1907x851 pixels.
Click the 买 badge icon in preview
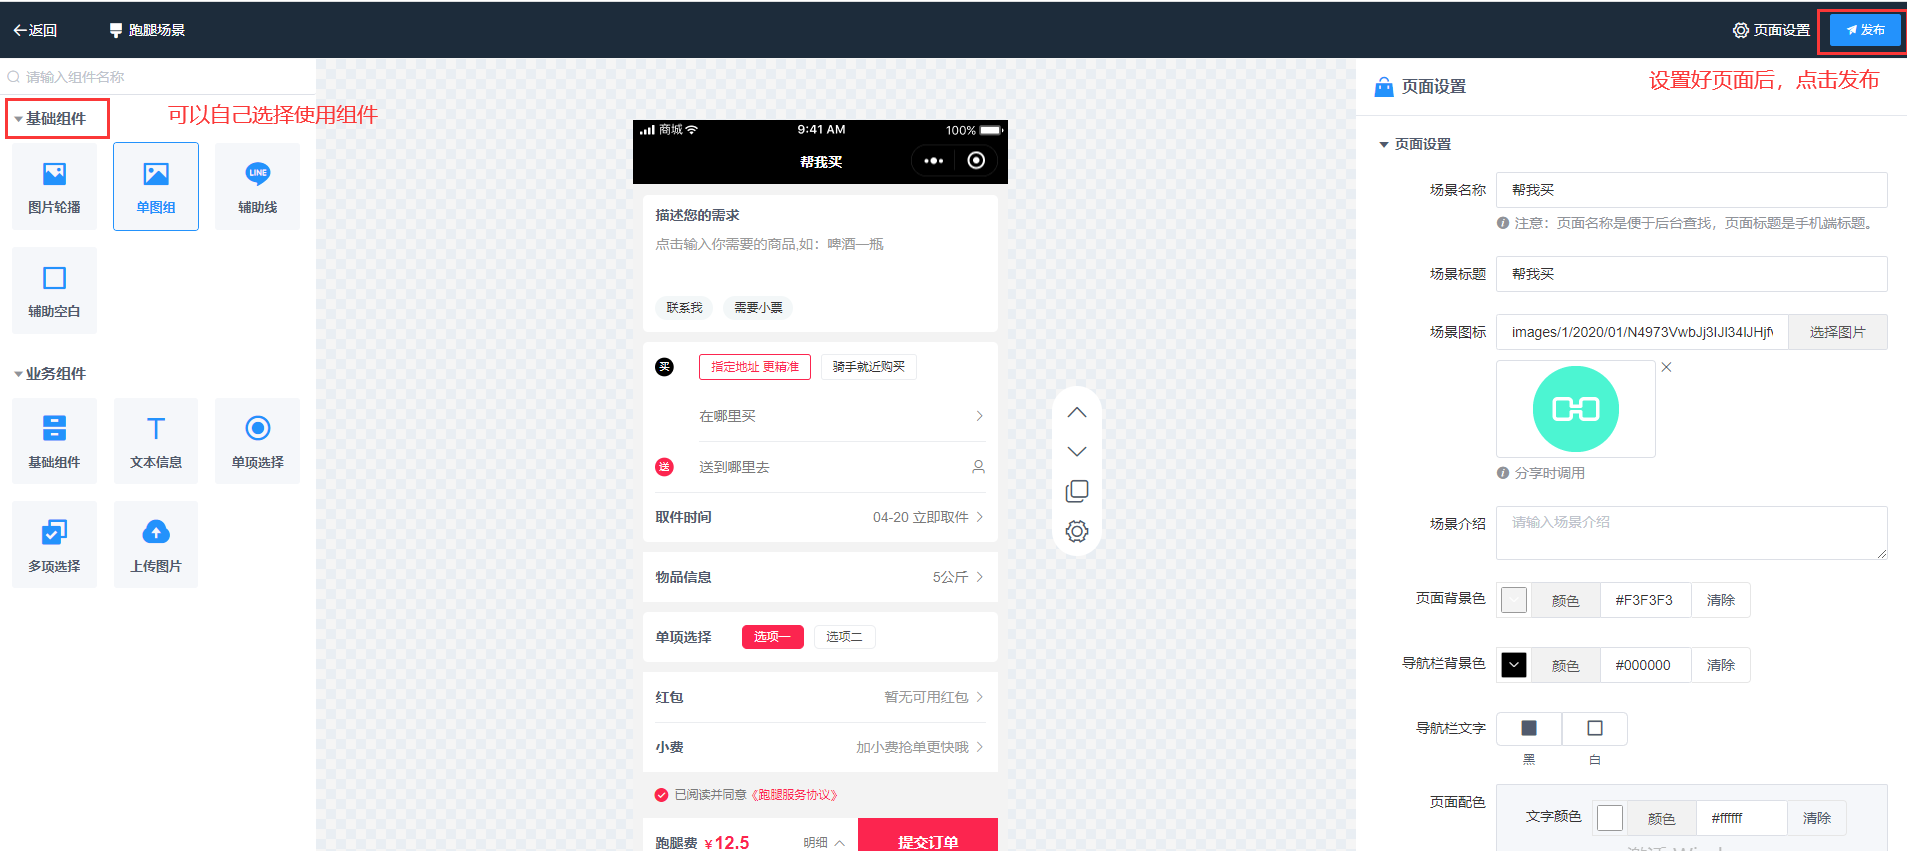tap(664, 367)
